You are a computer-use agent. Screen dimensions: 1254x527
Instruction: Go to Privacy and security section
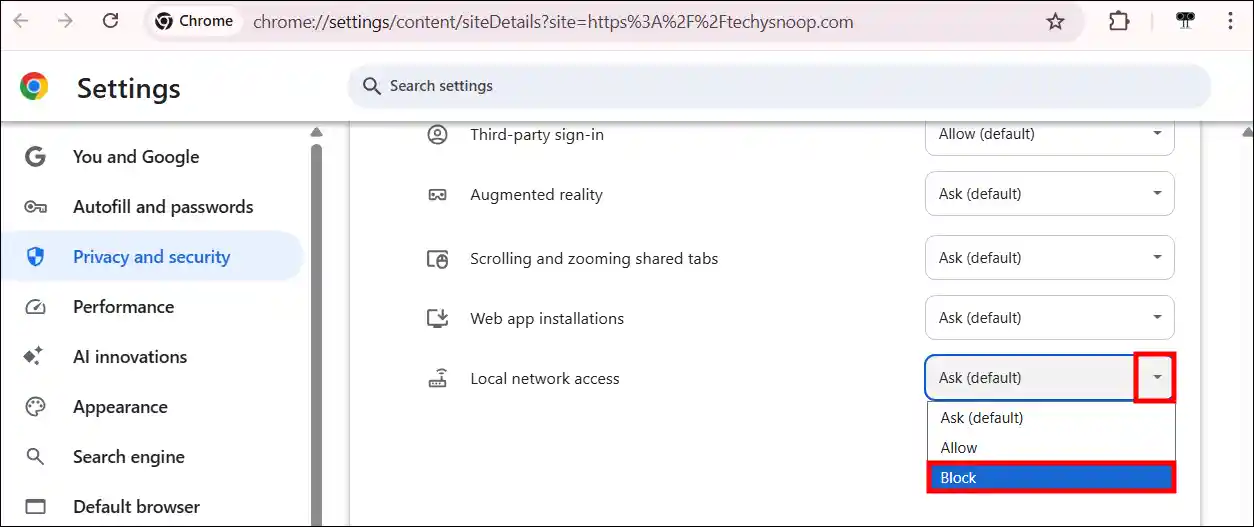(x=152, y=257)
